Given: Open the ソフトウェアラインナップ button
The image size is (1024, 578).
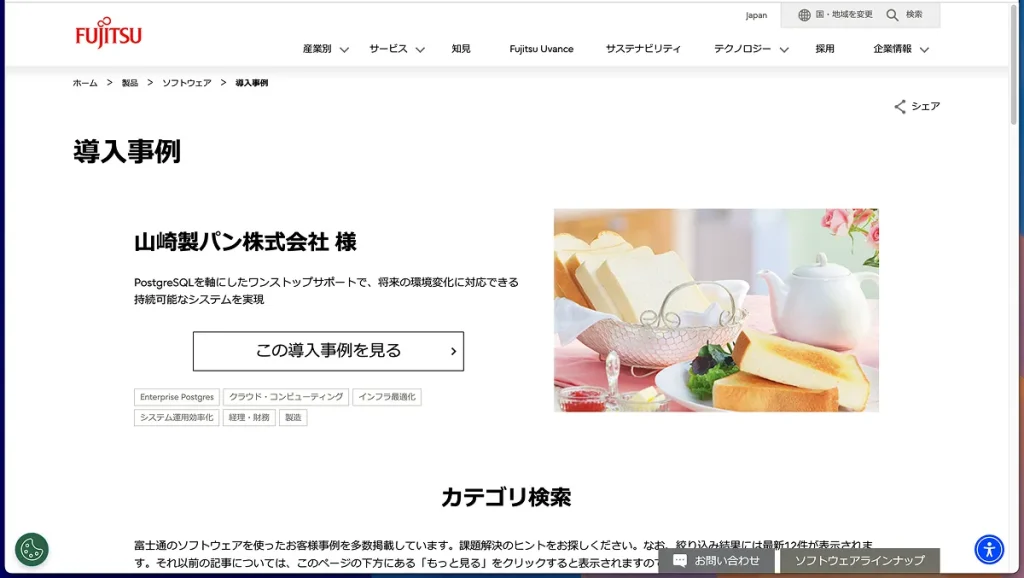Looking at the screenshot, I should (860, 560).
